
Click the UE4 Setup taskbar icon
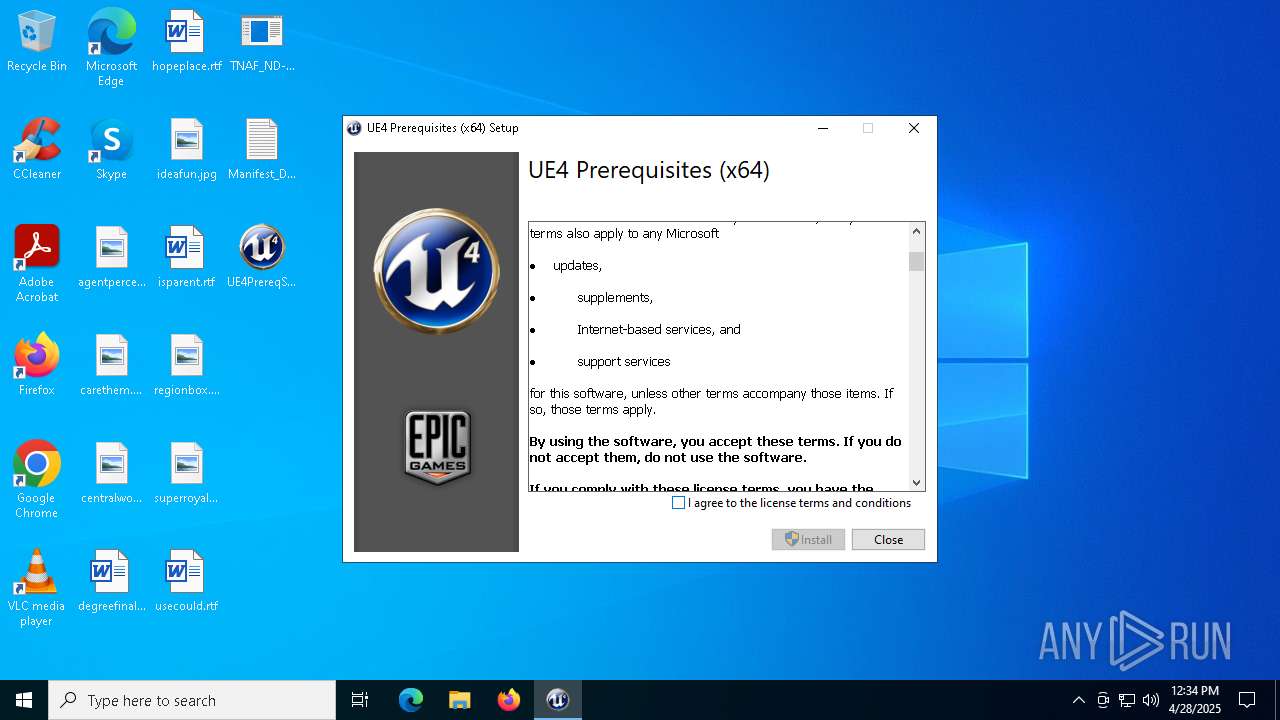557,700
